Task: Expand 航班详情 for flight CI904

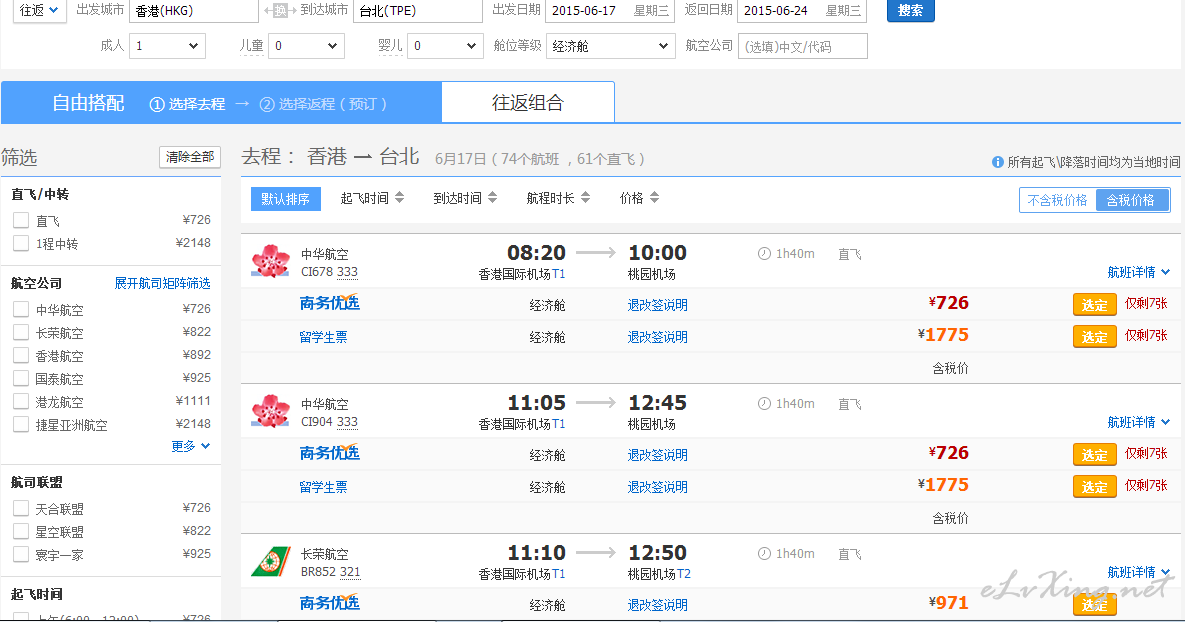Action: pos(1138,422)
